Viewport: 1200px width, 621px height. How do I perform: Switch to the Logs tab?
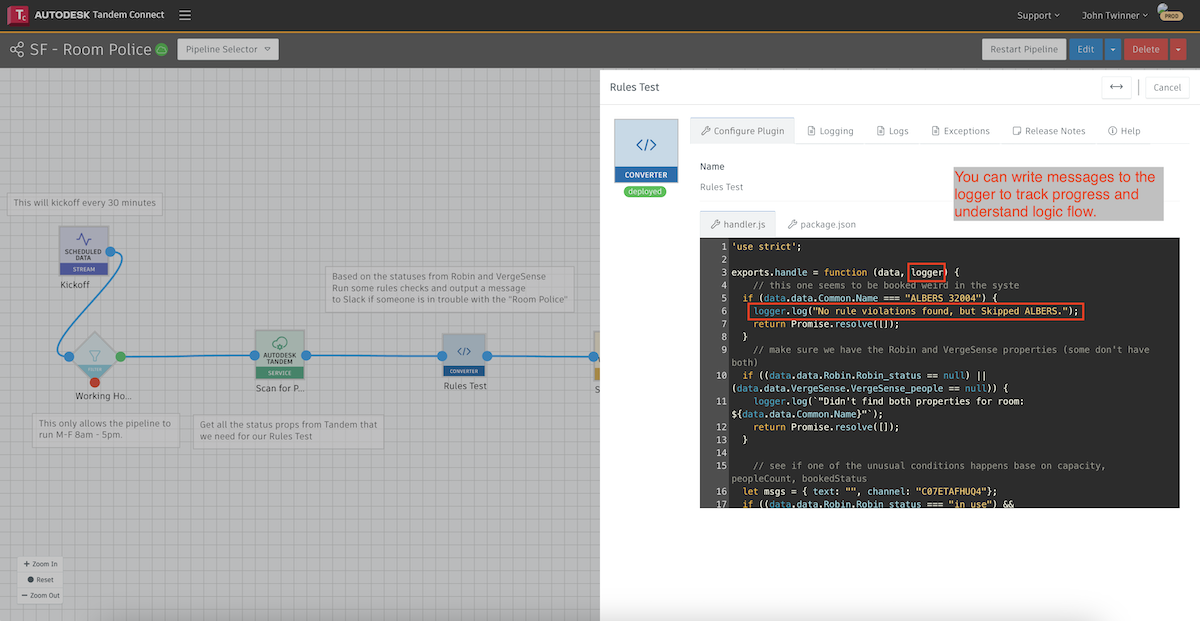click(x=892, y=131)
